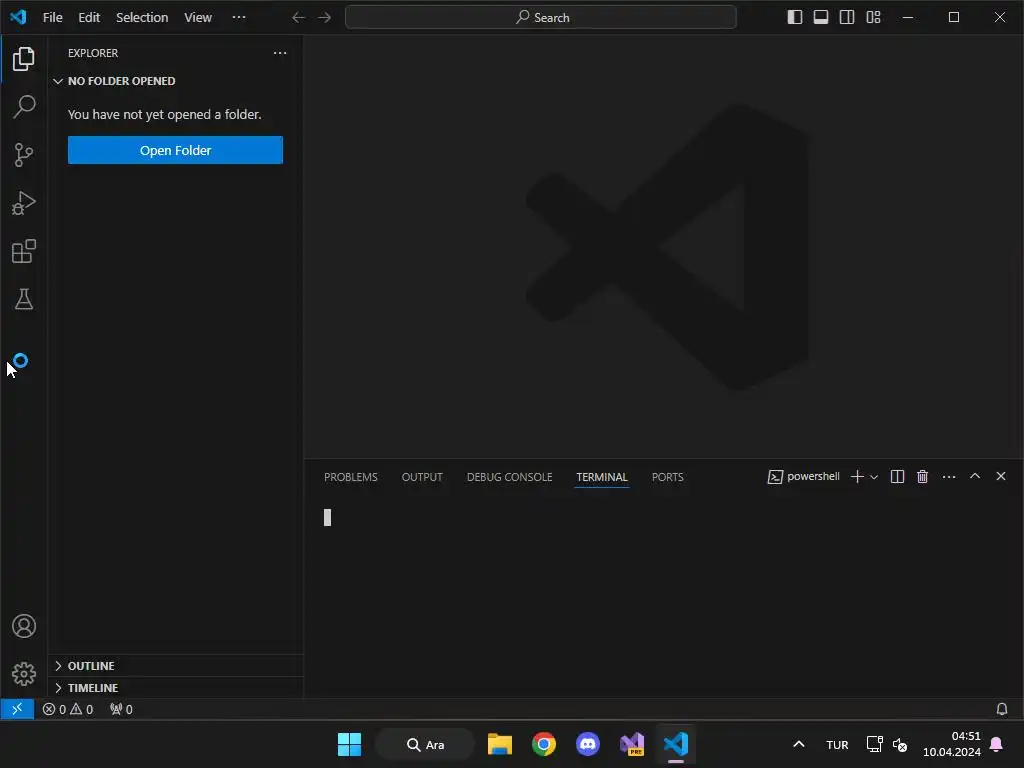
Task: Click the muted volume tray icon
Action: pos(900,744)
